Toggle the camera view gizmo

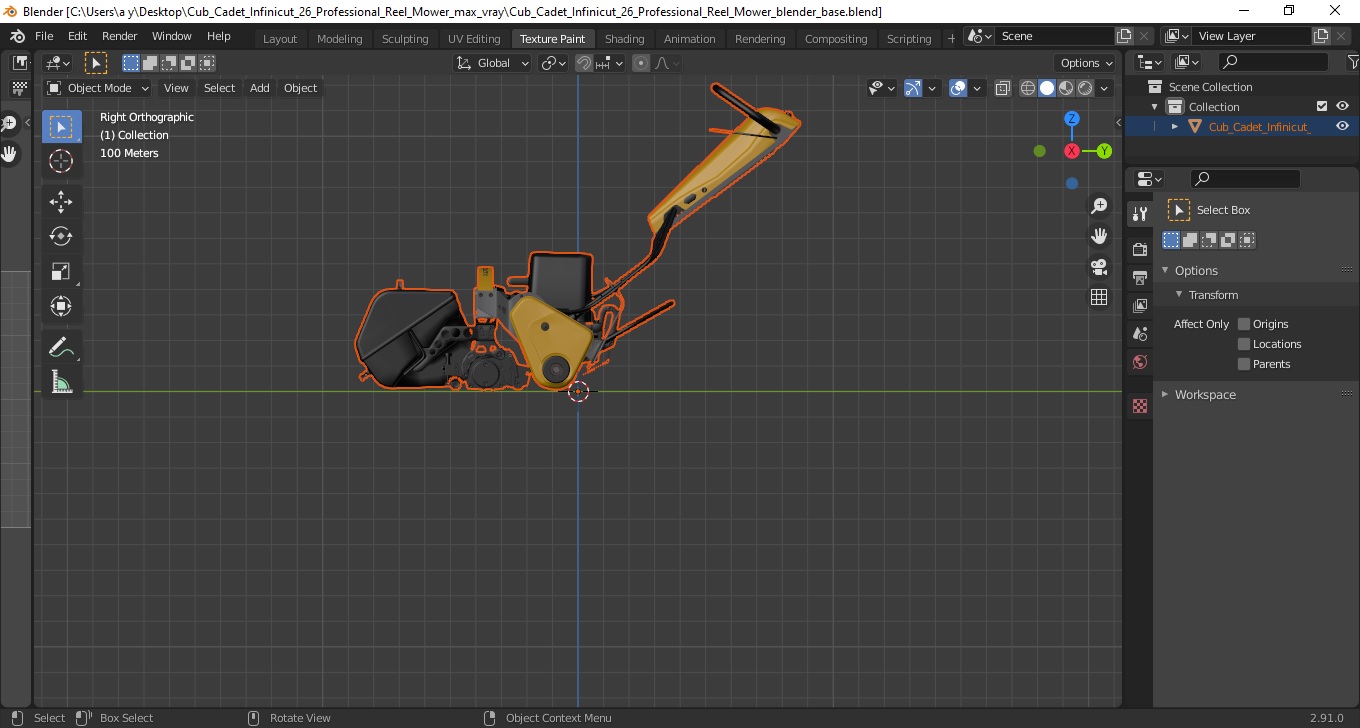(1099, 267)
